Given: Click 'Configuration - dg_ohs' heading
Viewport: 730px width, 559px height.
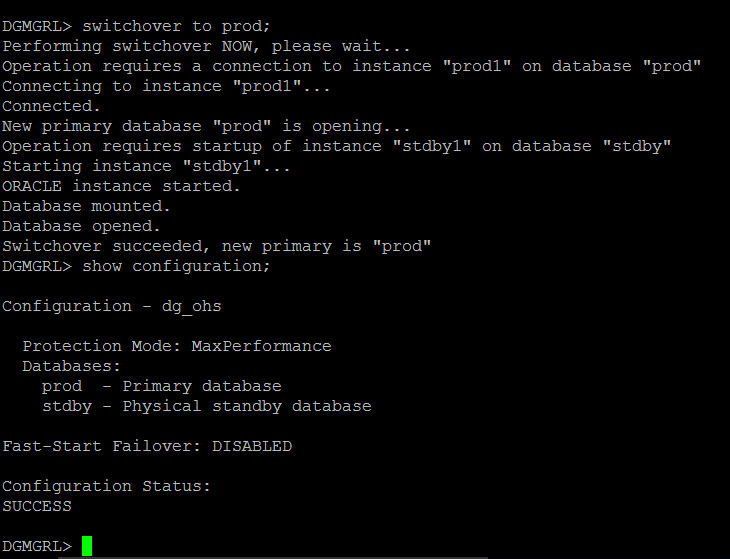Looking at the screenshot, I should [x=112, y=306].
